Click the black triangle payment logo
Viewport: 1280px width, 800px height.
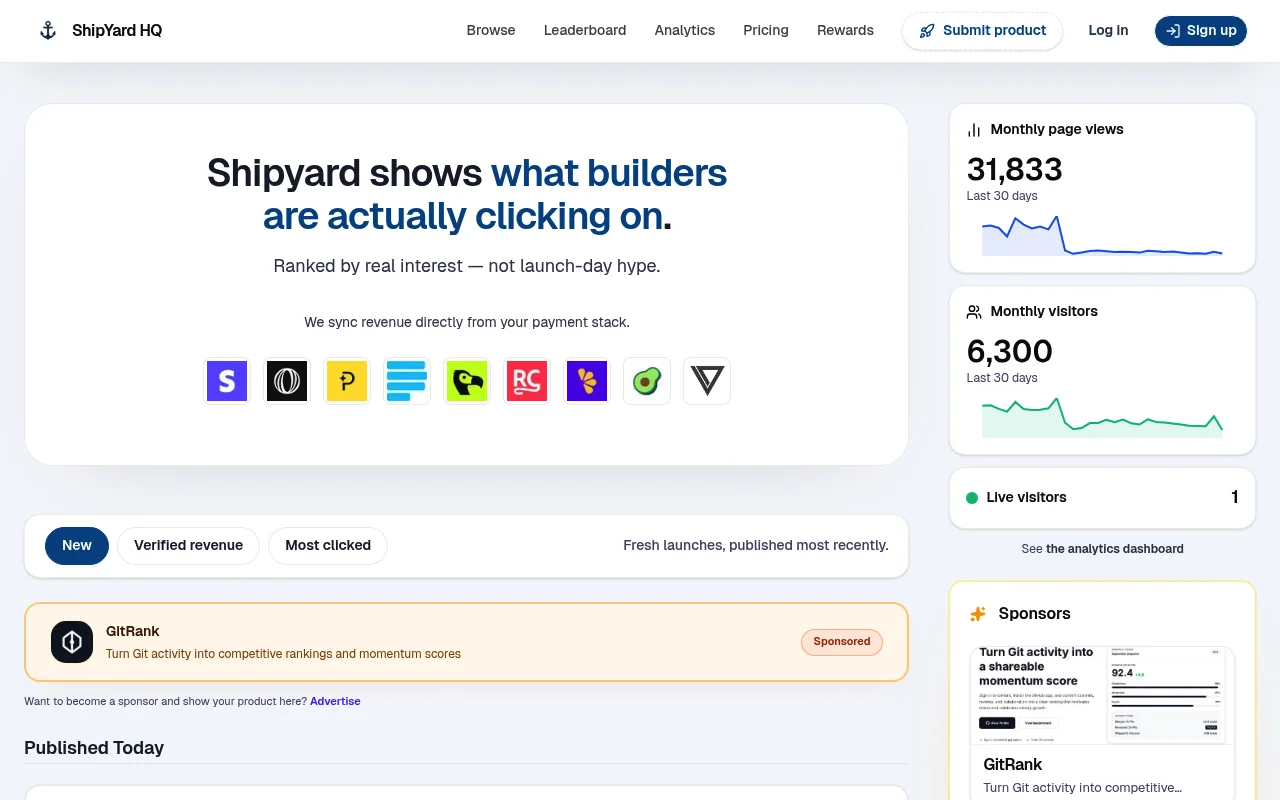pos(707,381)
